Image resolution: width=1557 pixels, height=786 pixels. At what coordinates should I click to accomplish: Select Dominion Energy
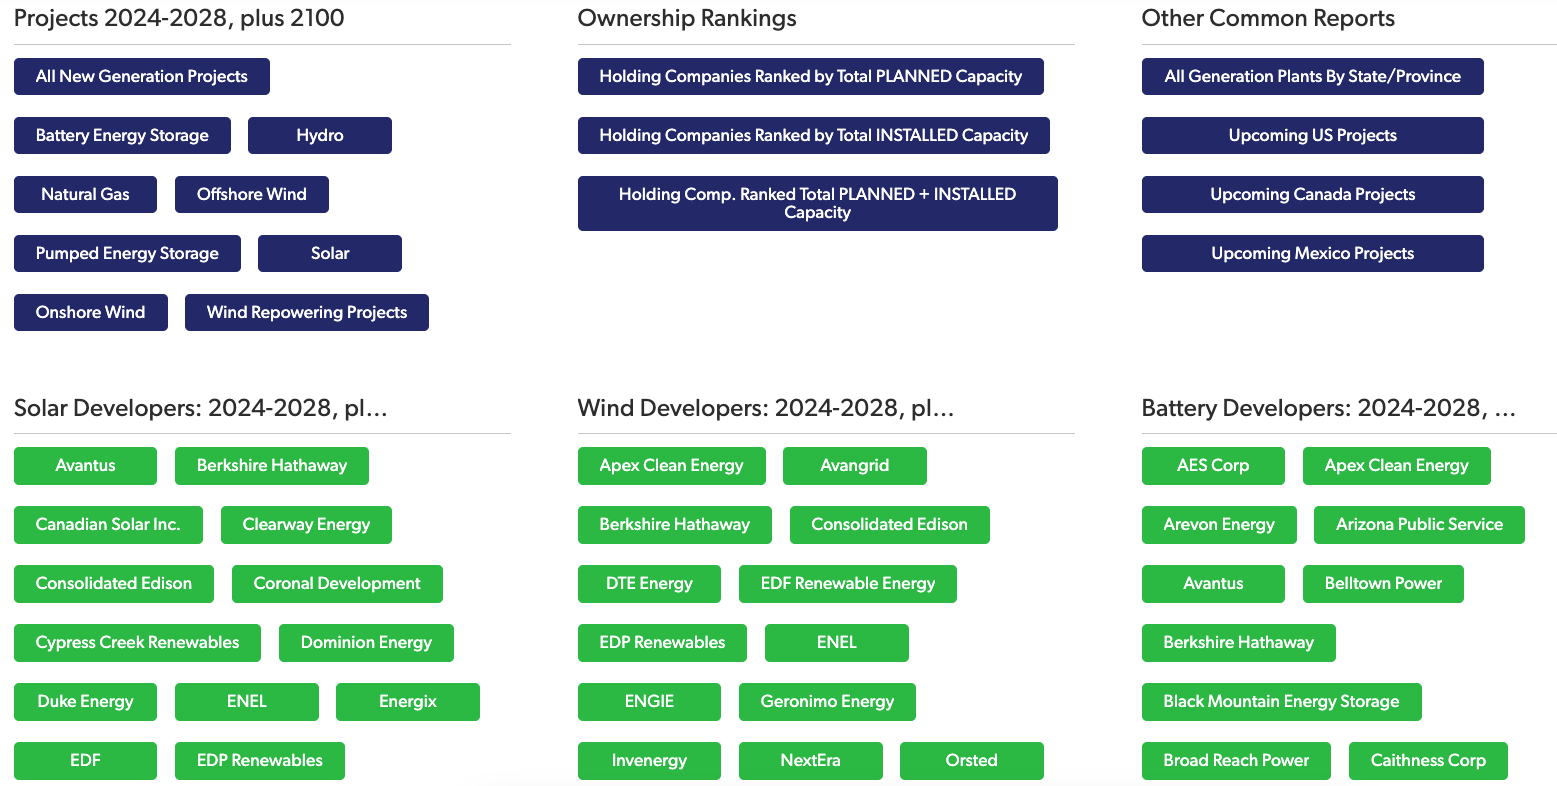click(x=366, y=642)
